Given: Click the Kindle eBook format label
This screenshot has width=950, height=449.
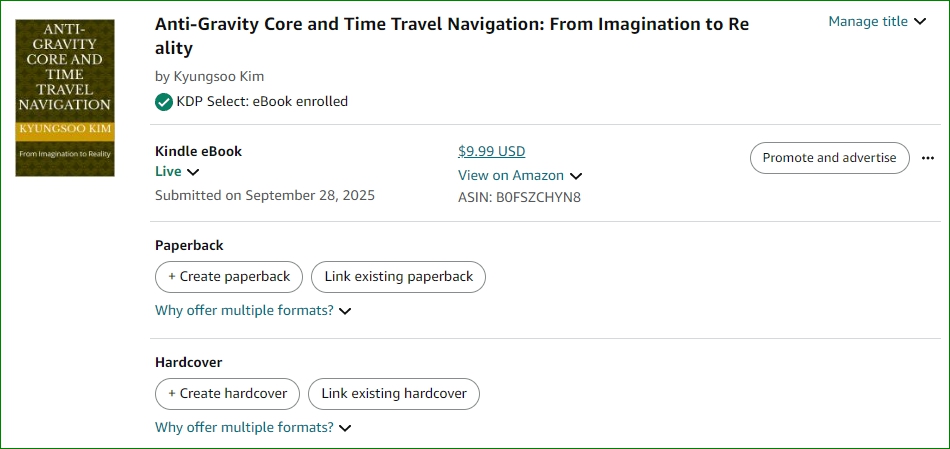Looking at the screenshot, I should tap(198, 151).
